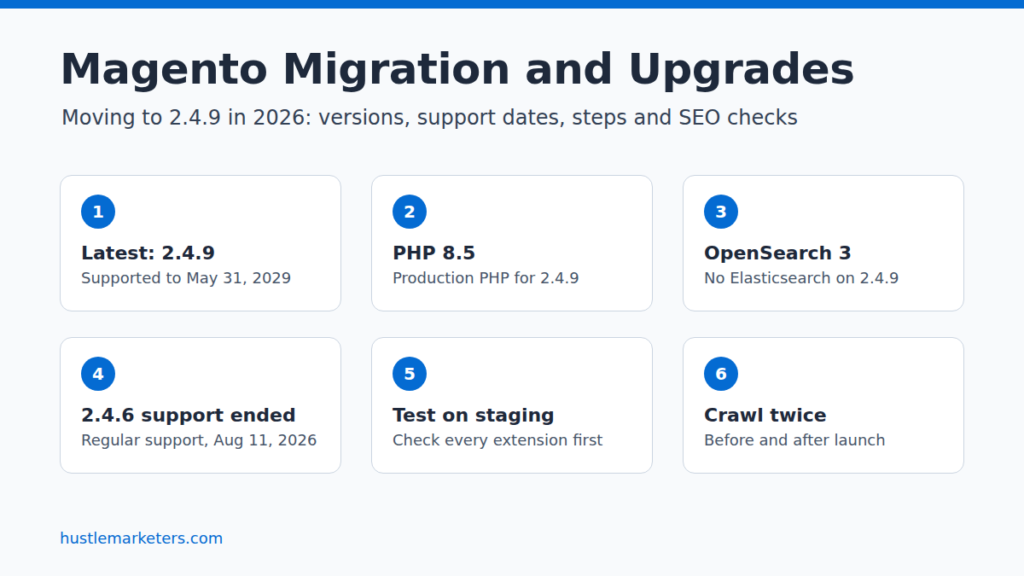
Task: Click the number 4 circle badge
Action: pos(98,374)
